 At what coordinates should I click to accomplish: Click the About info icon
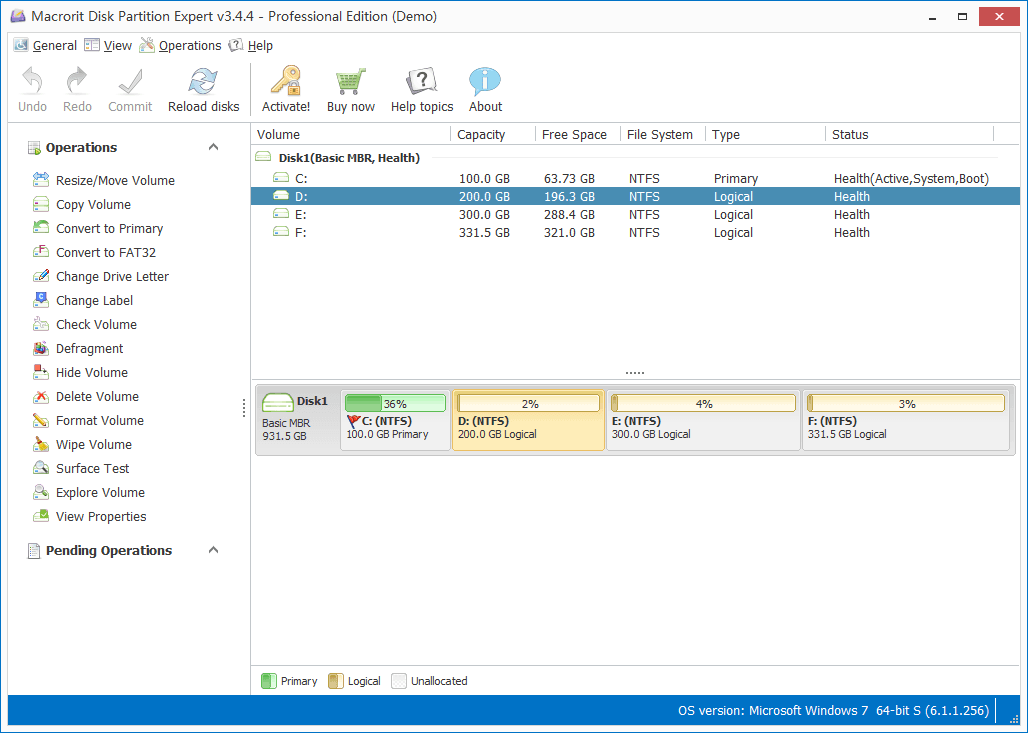[x=485, y=82]
